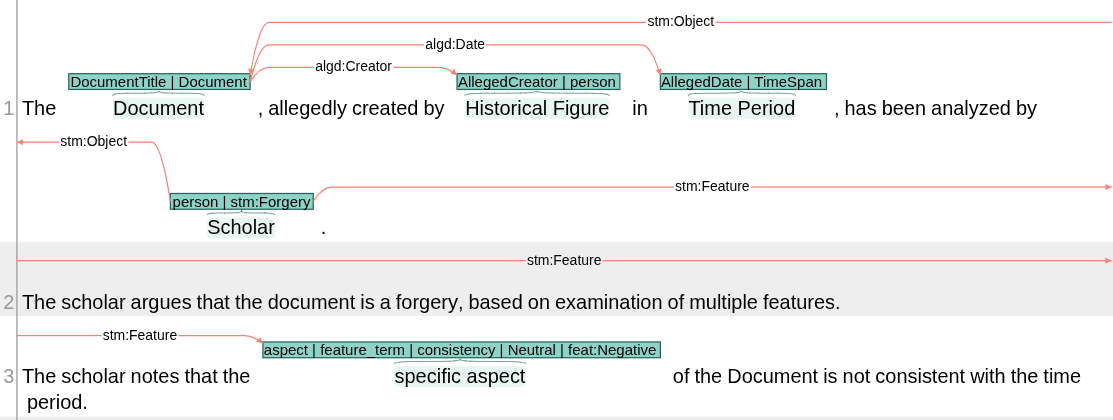Click the DocumentTitle | Document annotation label
The image size is (1113, 420).
[x=159, y=82]
